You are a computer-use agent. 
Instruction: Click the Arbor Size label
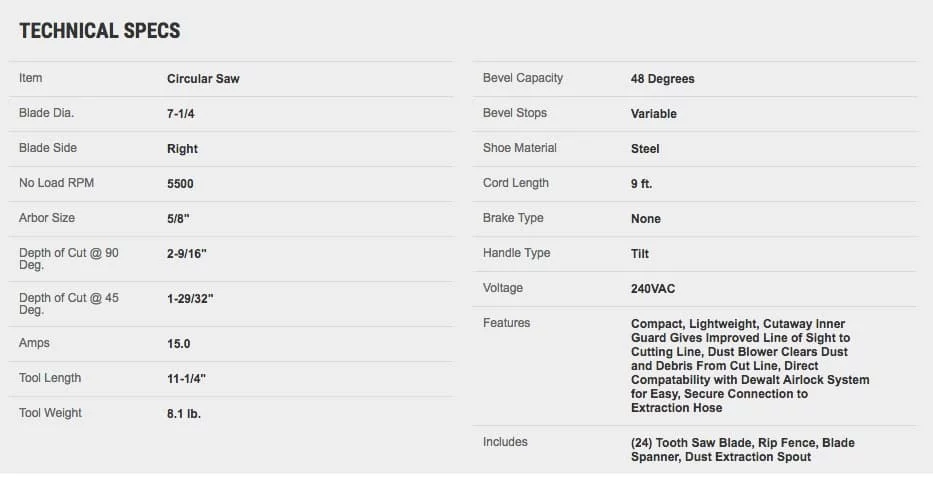[x=46, y=218]
